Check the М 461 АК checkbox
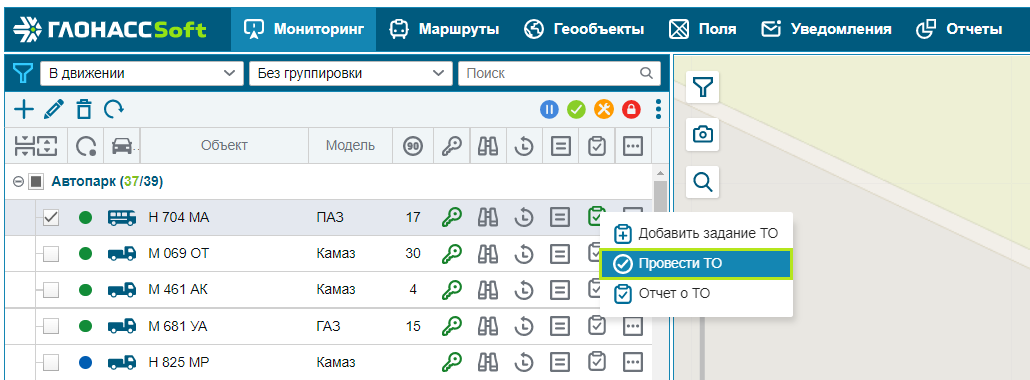1030x380 pixels. 51,289
